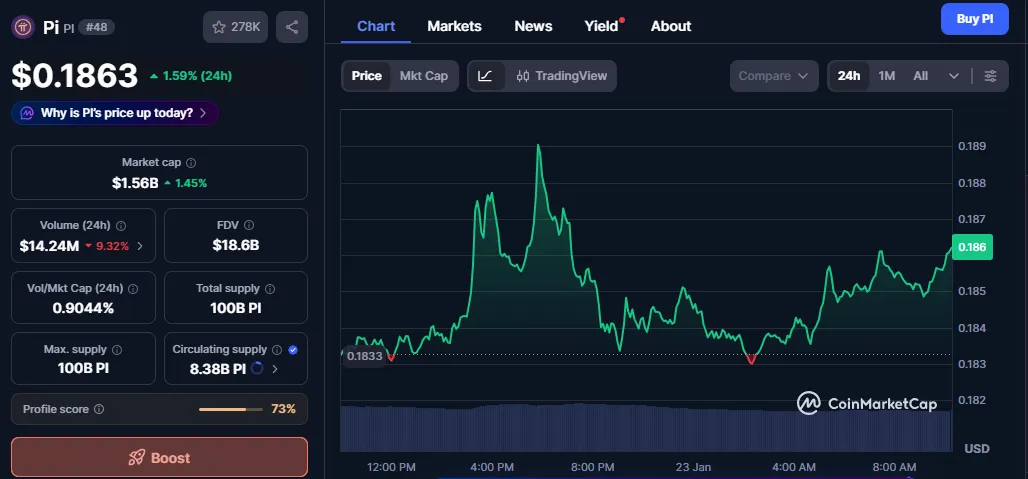The height and width of the screenshot is (479, 1028).
Task: Click the 100B PI Total supply value
Action: click(235, 308)
